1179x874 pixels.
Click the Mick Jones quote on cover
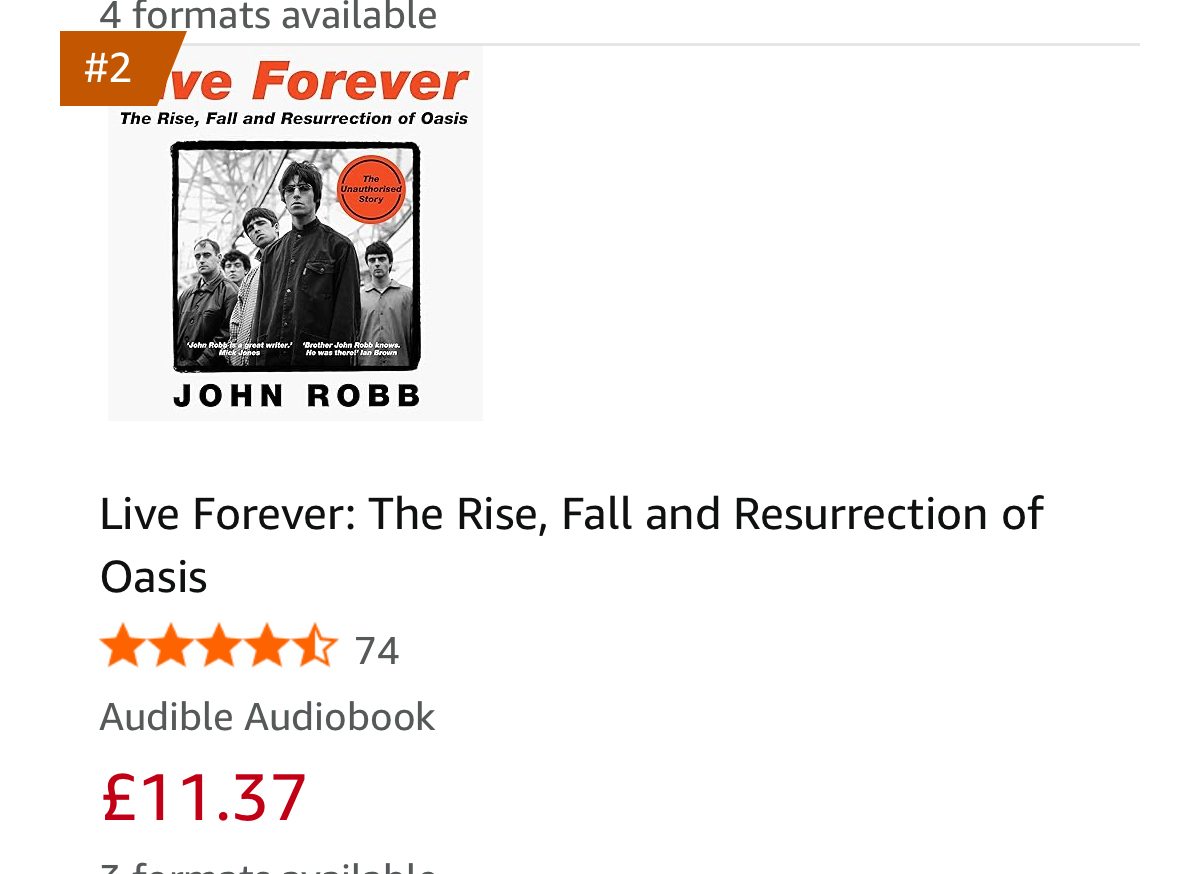(x=240, y=348)
